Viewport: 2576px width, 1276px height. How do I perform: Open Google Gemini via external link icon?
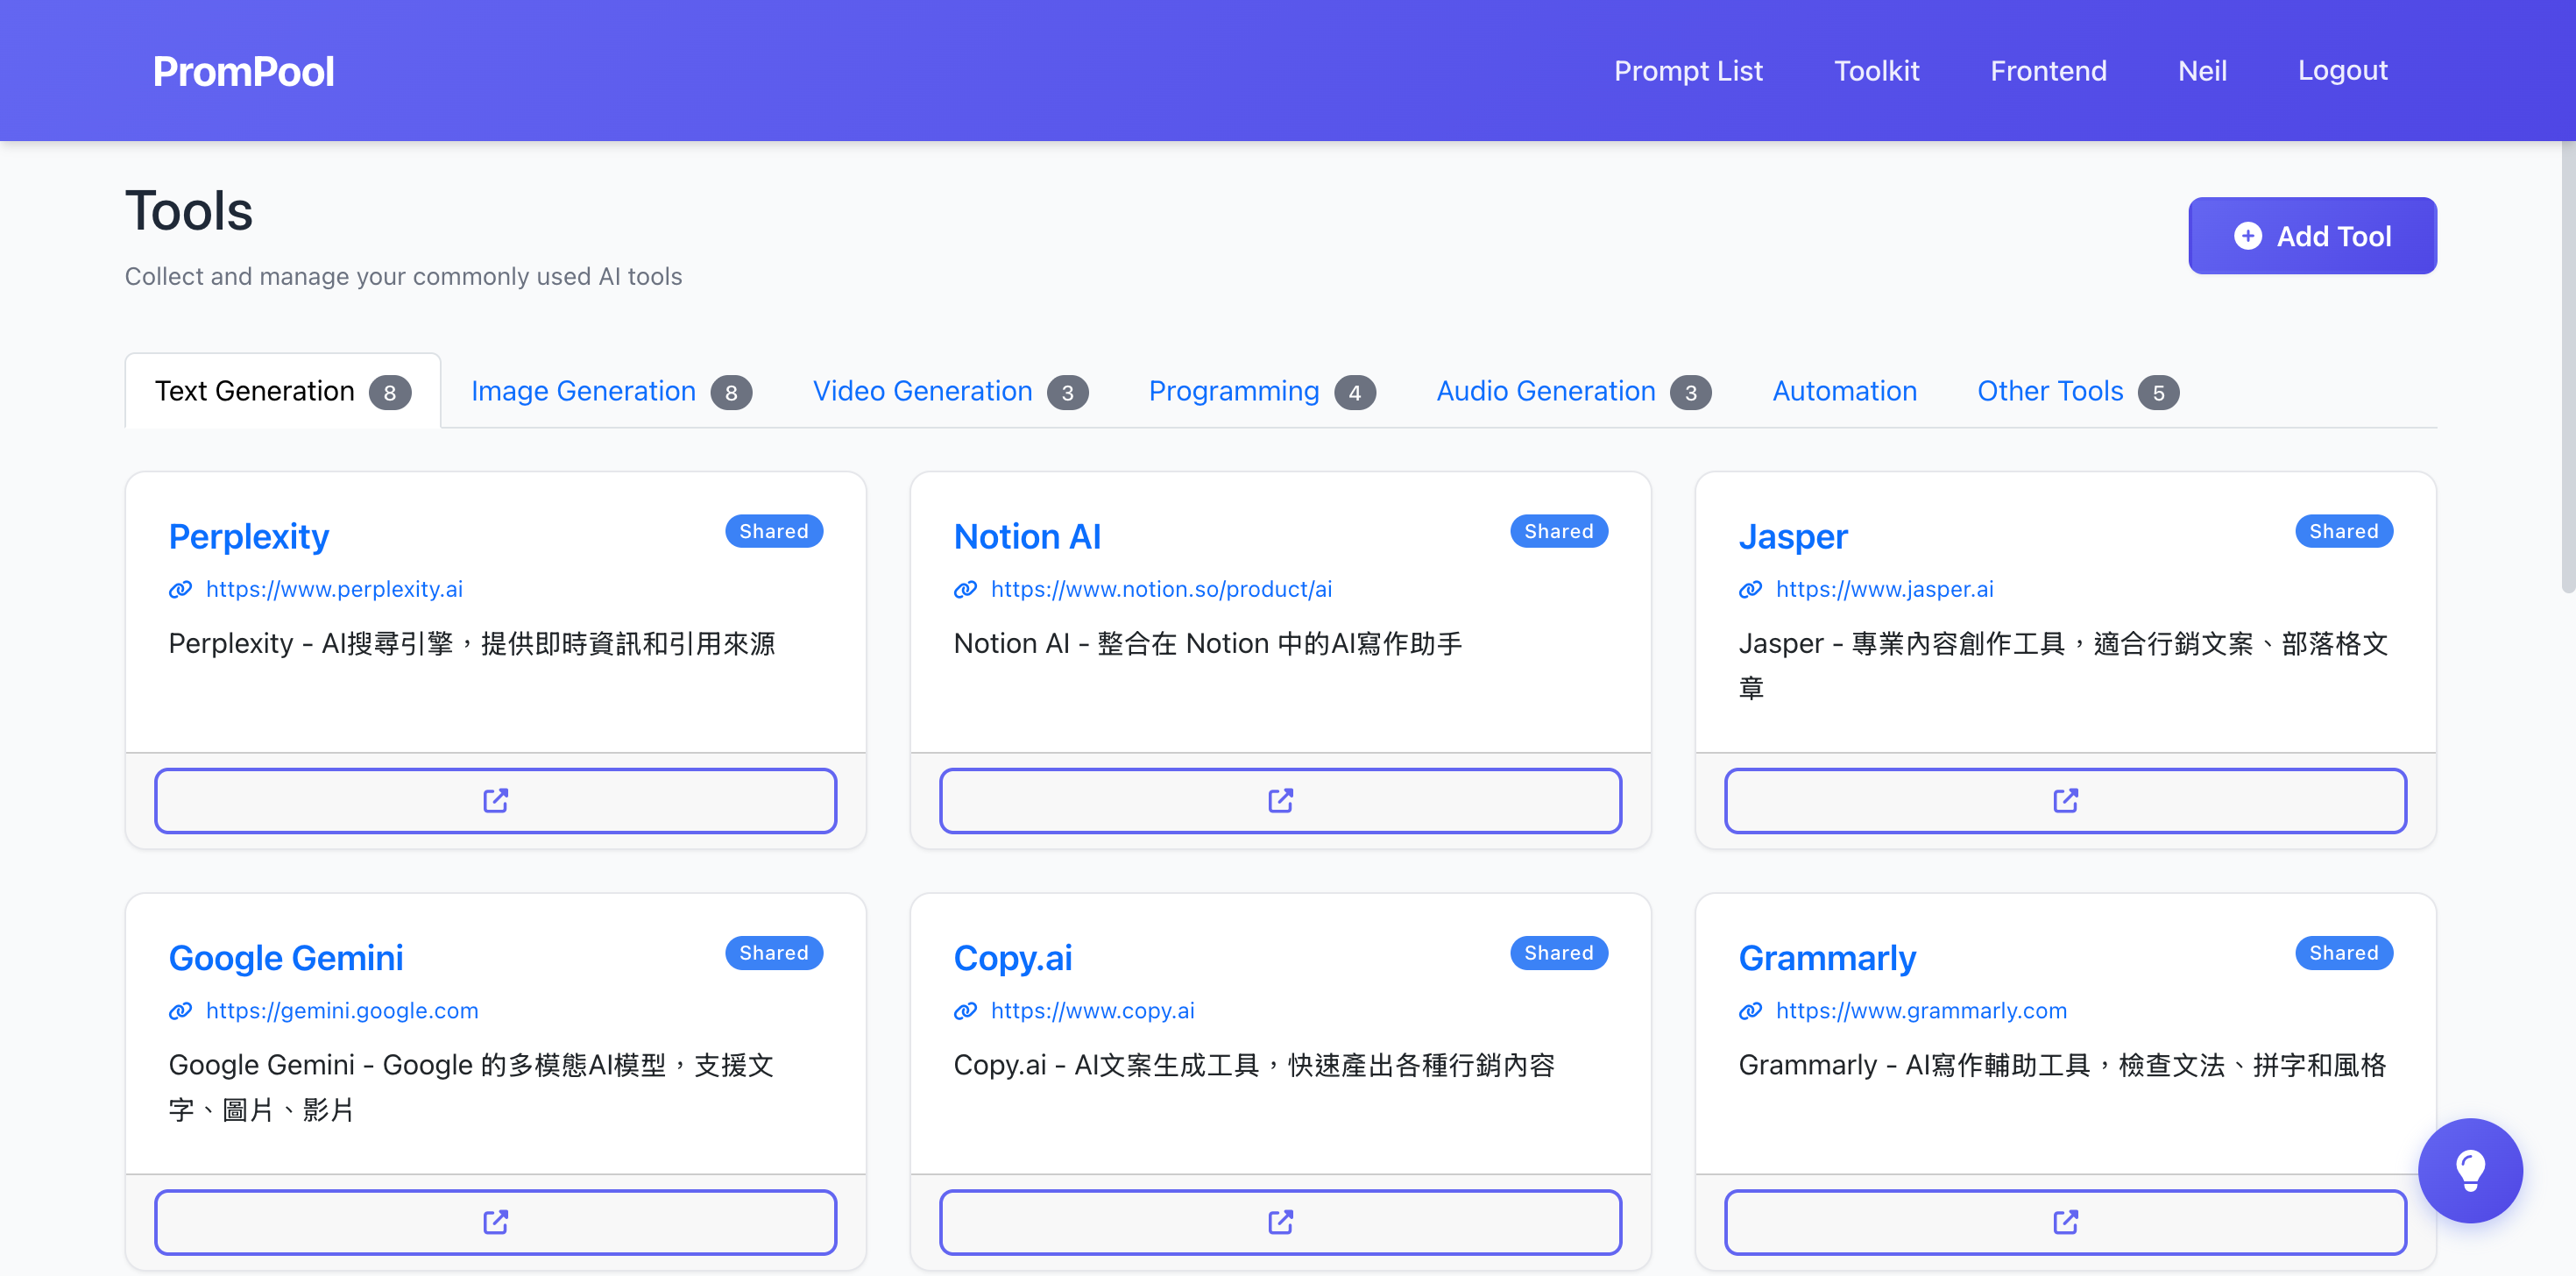click(495, 1221)
